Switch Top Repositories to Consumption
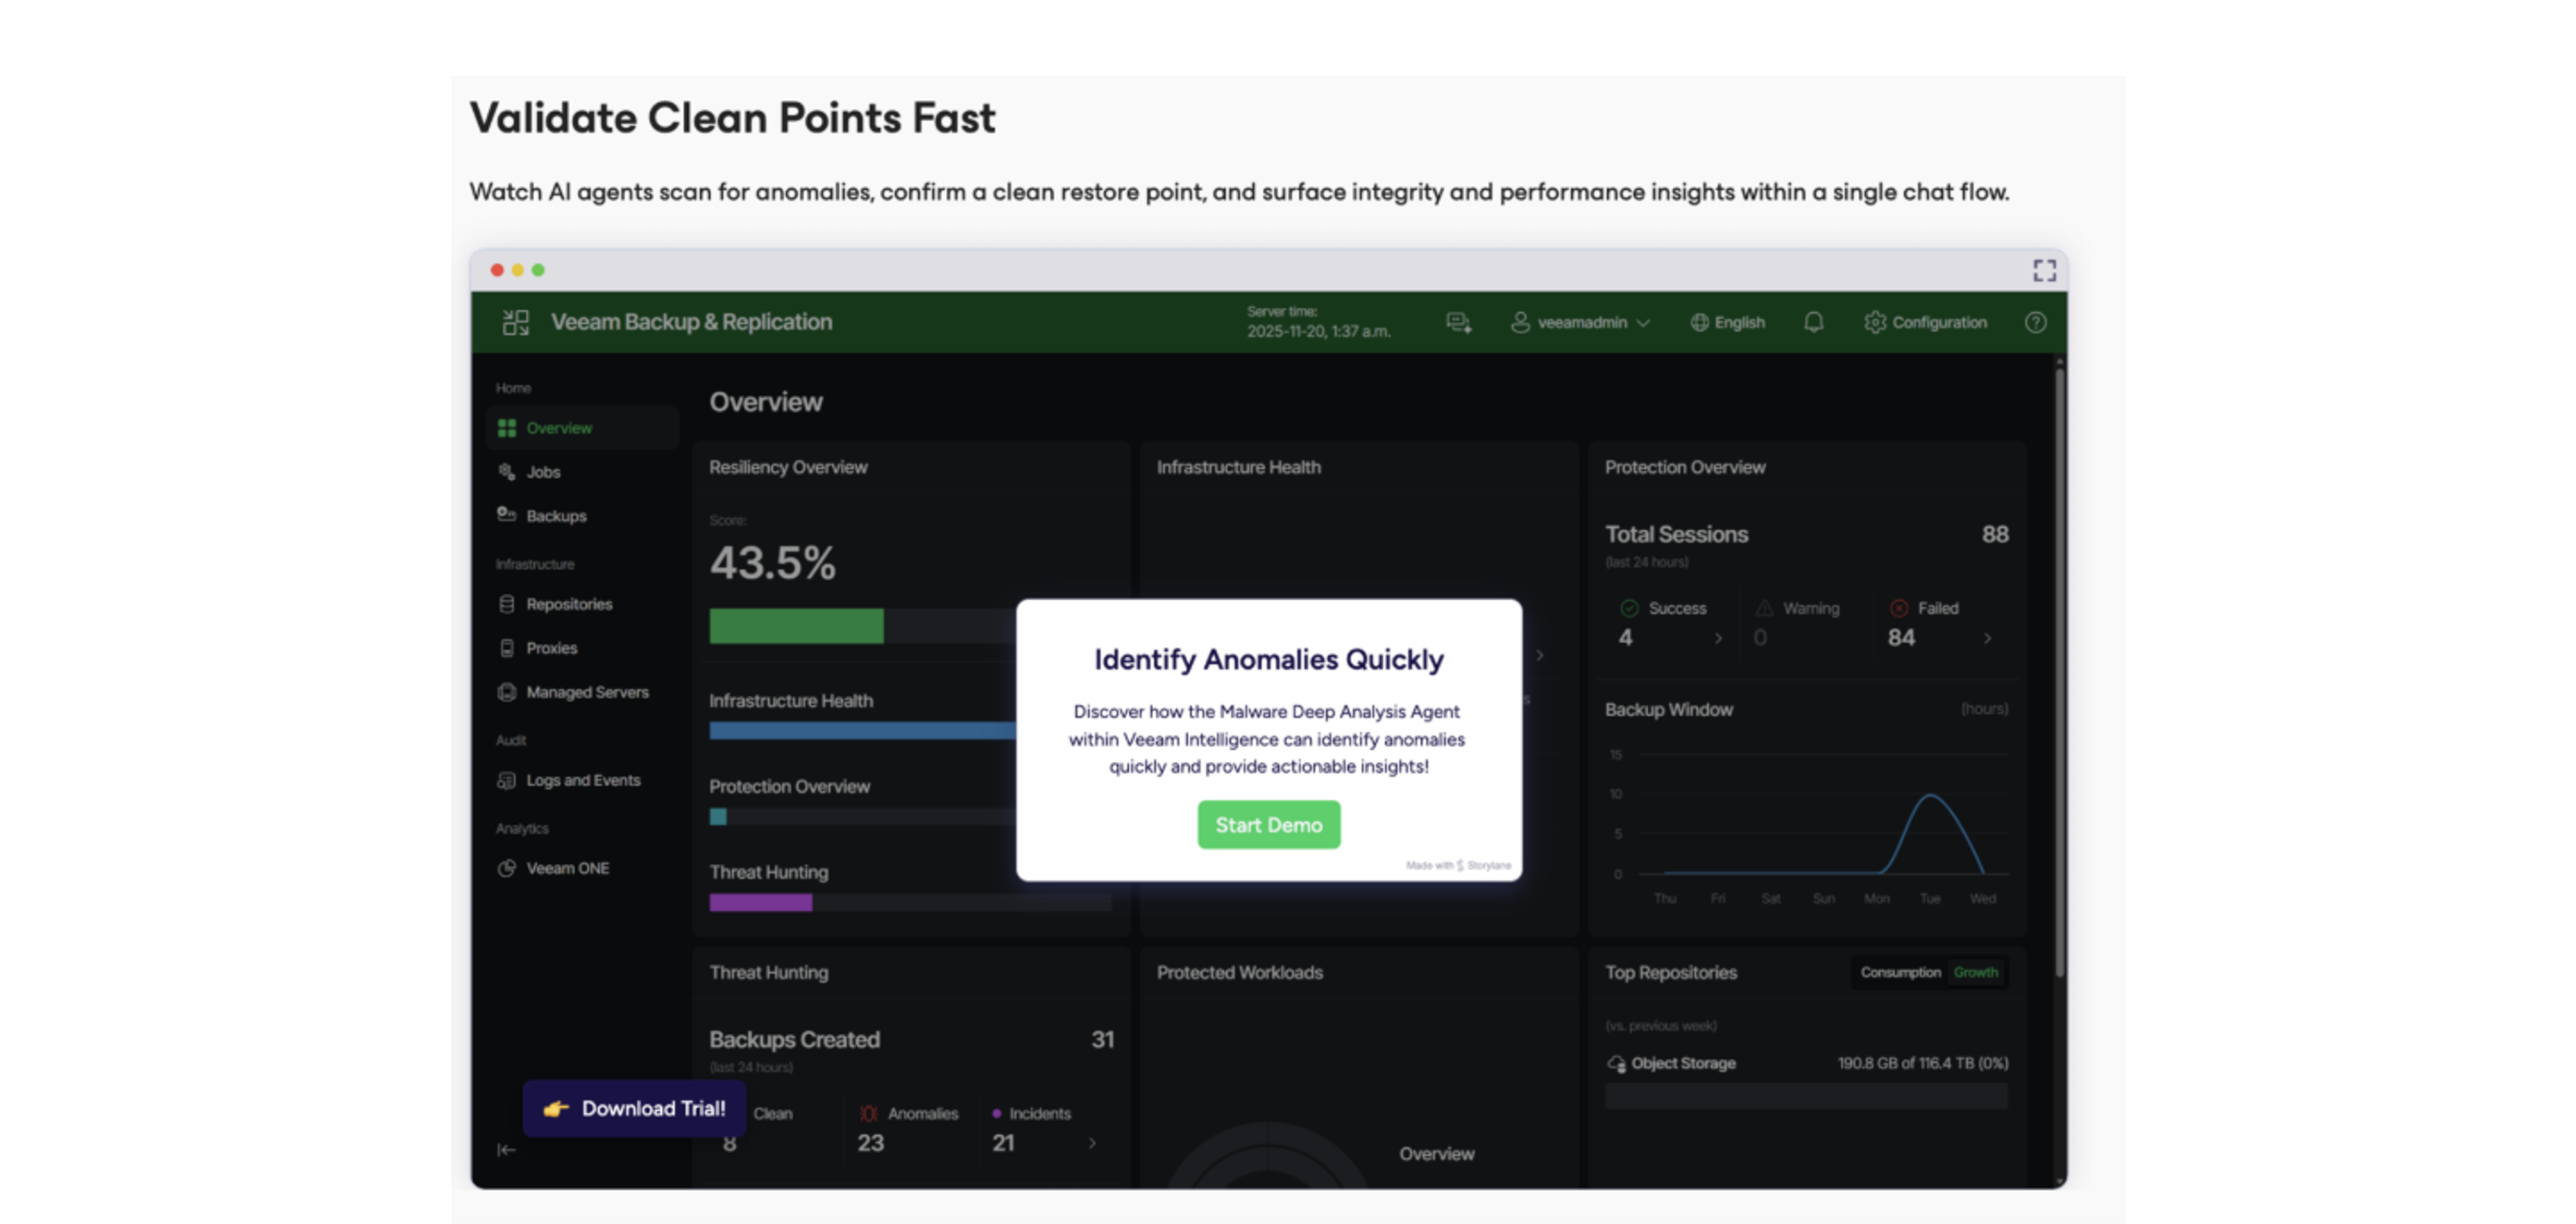2576x1224 pixels. point(1899,972)
